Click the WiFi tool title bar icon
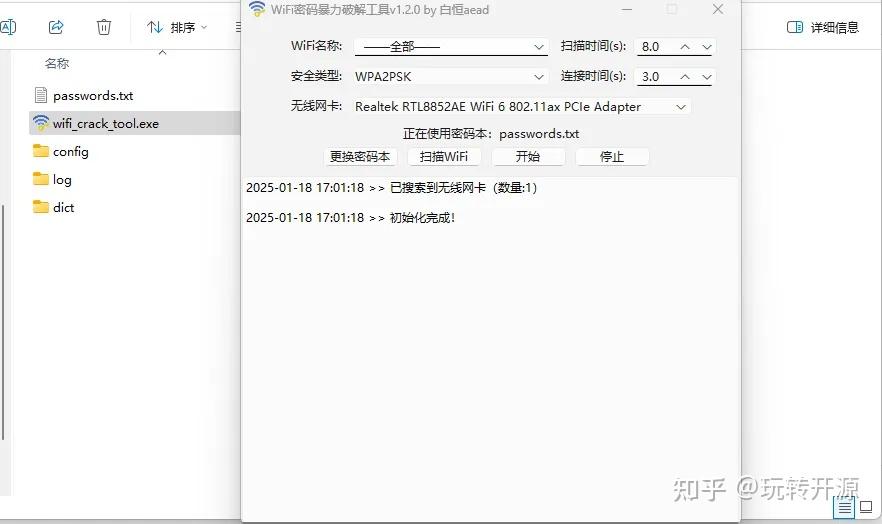This screenshot has width=882, height=524. coord(257,9)
